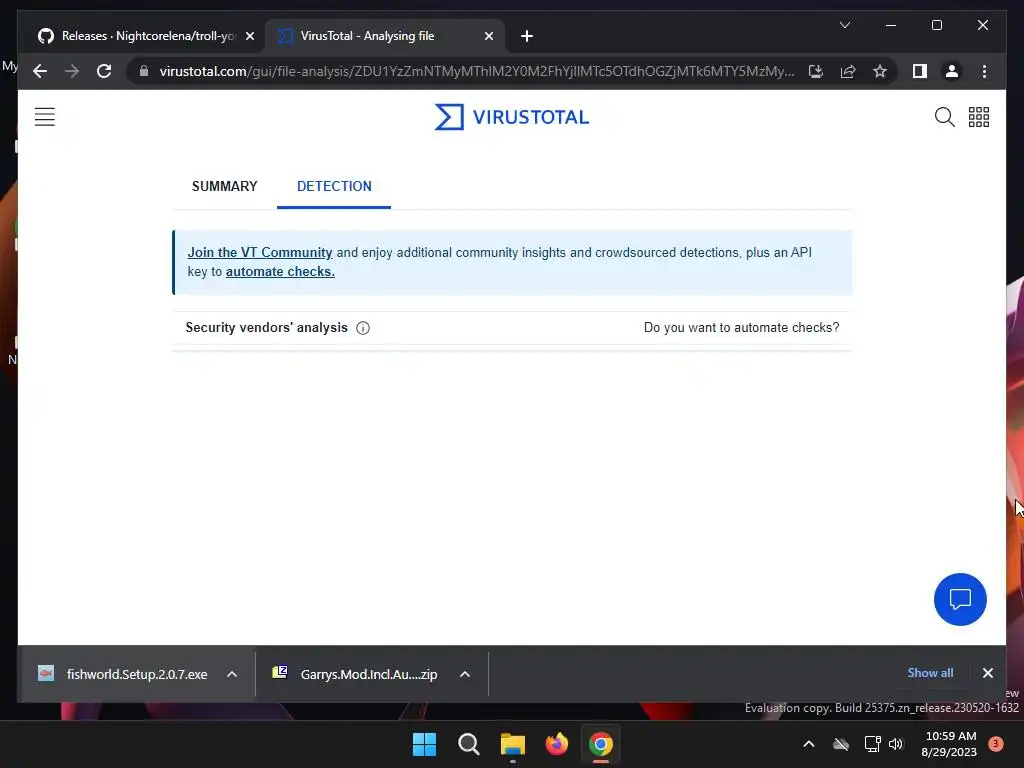The image size is (1024, 768).
Task: Click the VirusTotal logo
Action: point(511,117)
